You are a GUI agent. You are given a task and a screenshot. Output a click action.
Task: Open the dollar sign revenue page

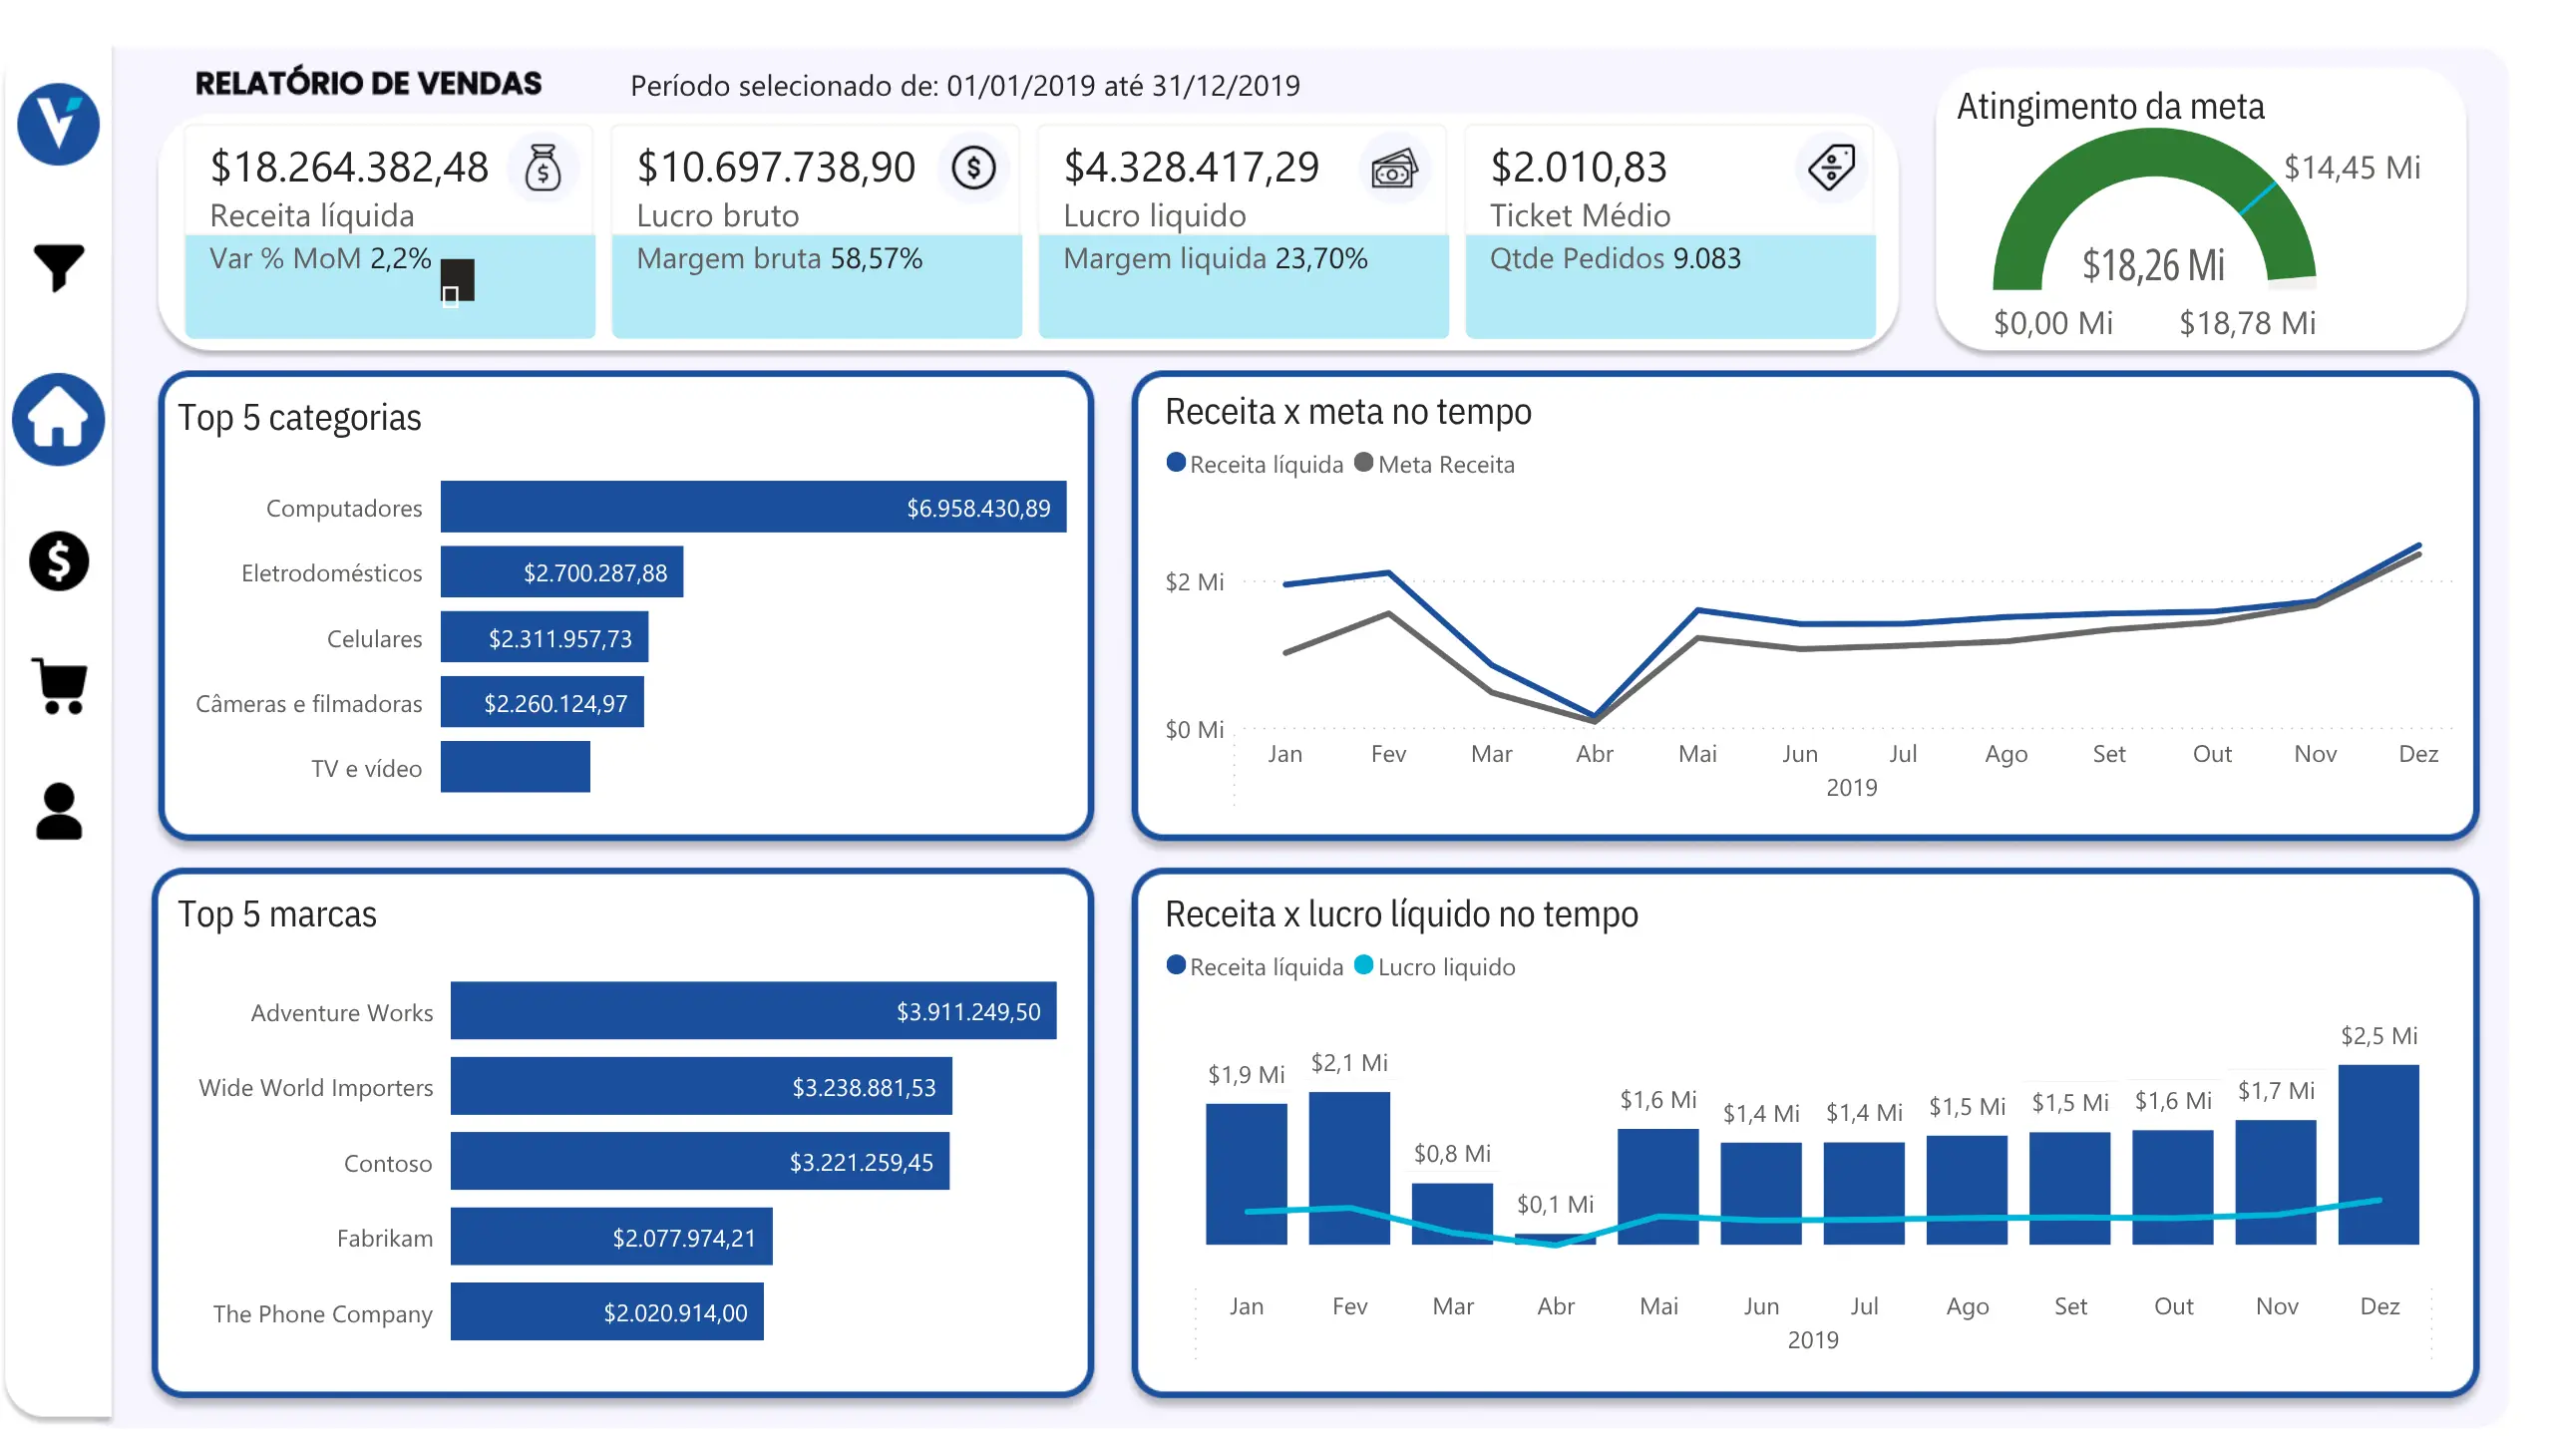58,561
